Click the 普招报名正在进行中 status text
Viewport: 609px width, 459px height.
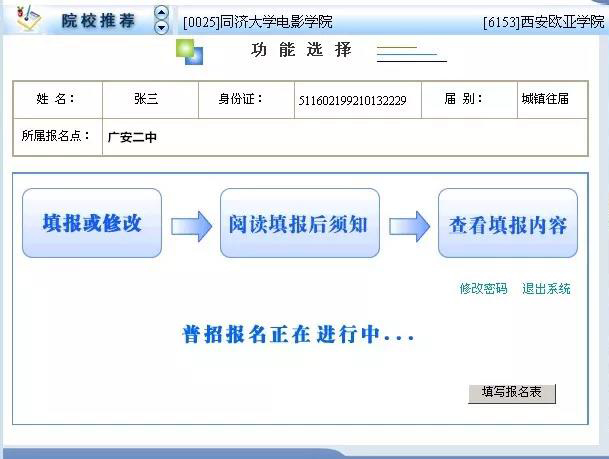(298, 336)
